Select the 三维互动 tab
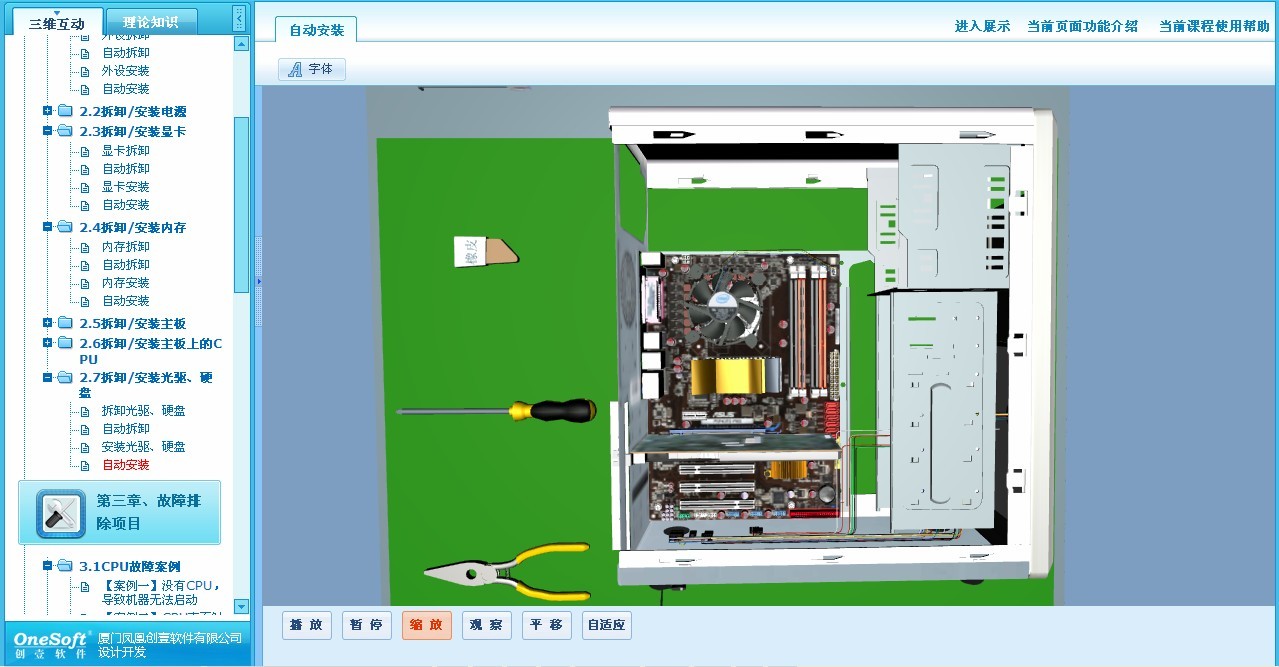Screen dimensions: 1279x667 click(x=57, y=23)
